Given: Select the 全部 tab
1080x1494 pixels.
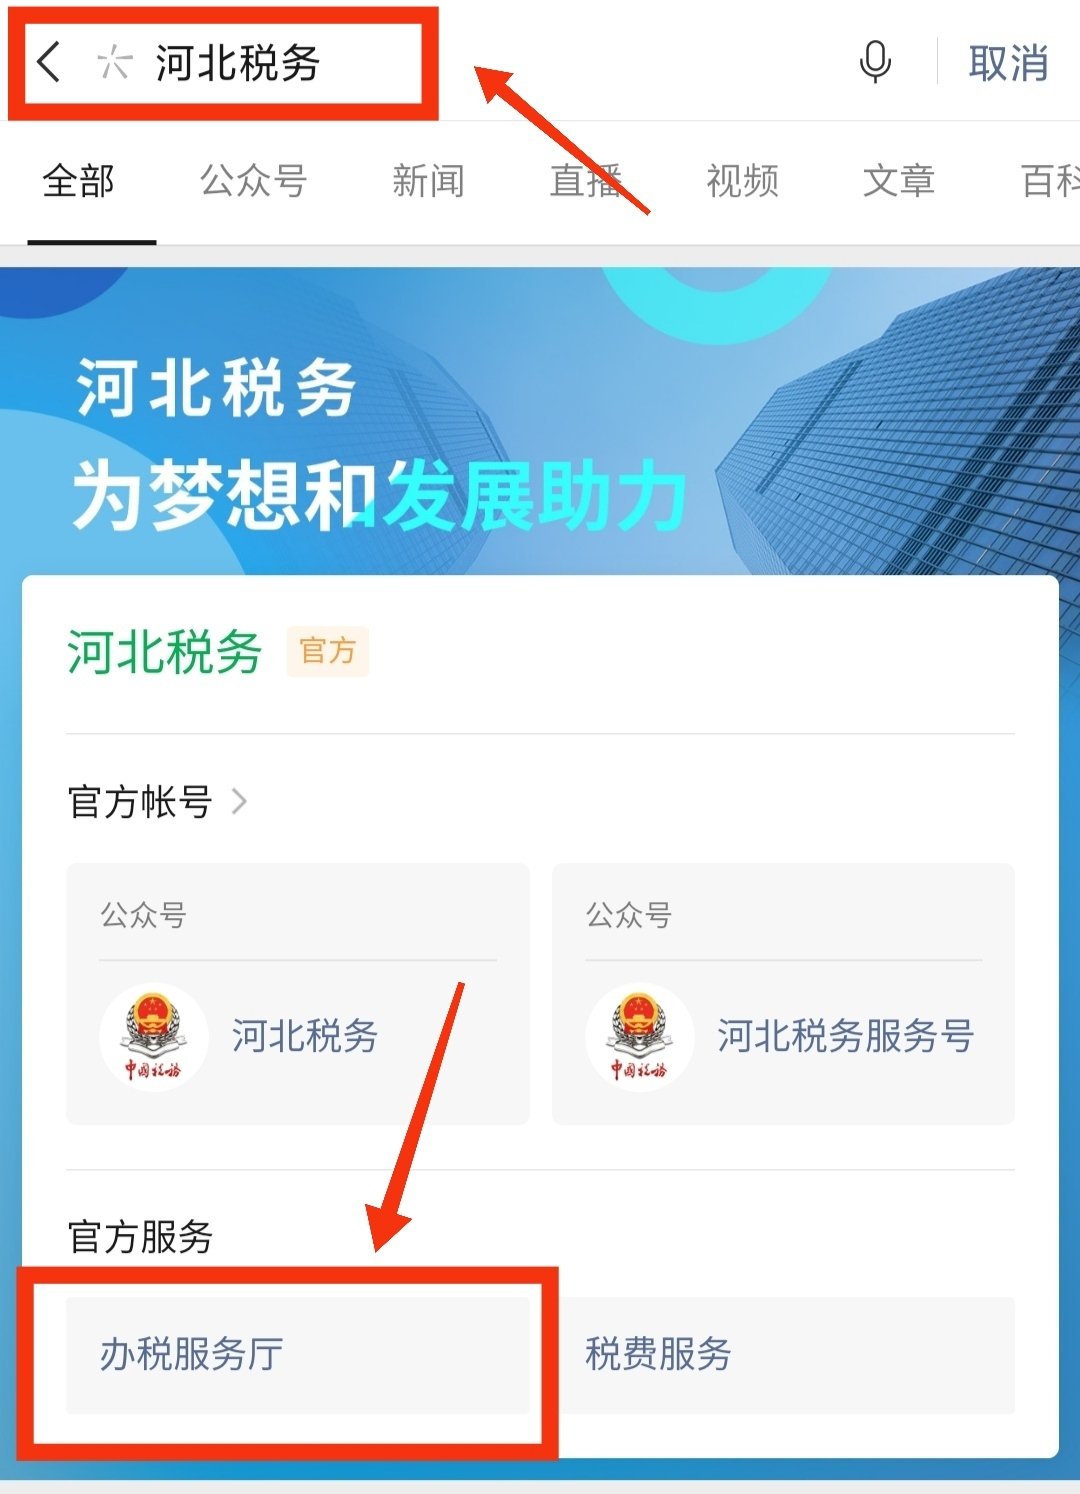Looking at the screenshot, I should click(78, 181).
